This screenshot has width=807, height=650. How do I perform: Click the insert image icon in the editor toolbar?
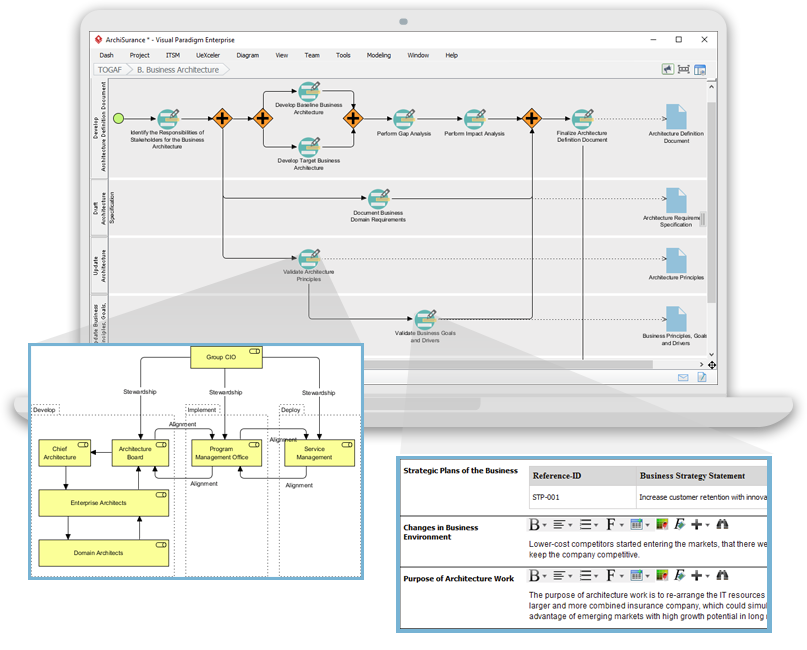tap(661, 525)
